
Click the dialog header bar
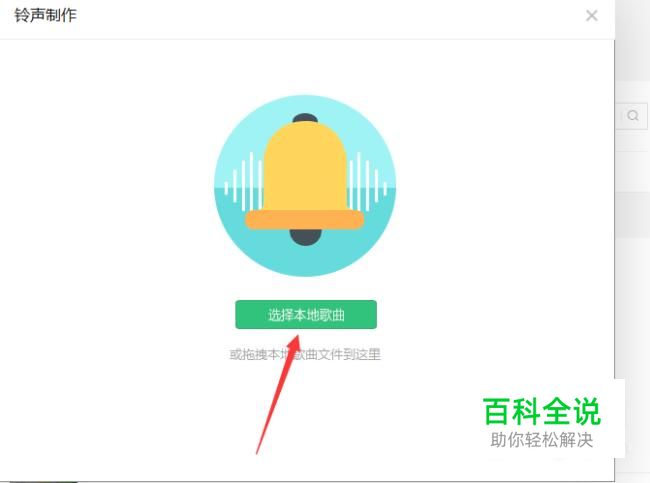(x=307, y=19)
